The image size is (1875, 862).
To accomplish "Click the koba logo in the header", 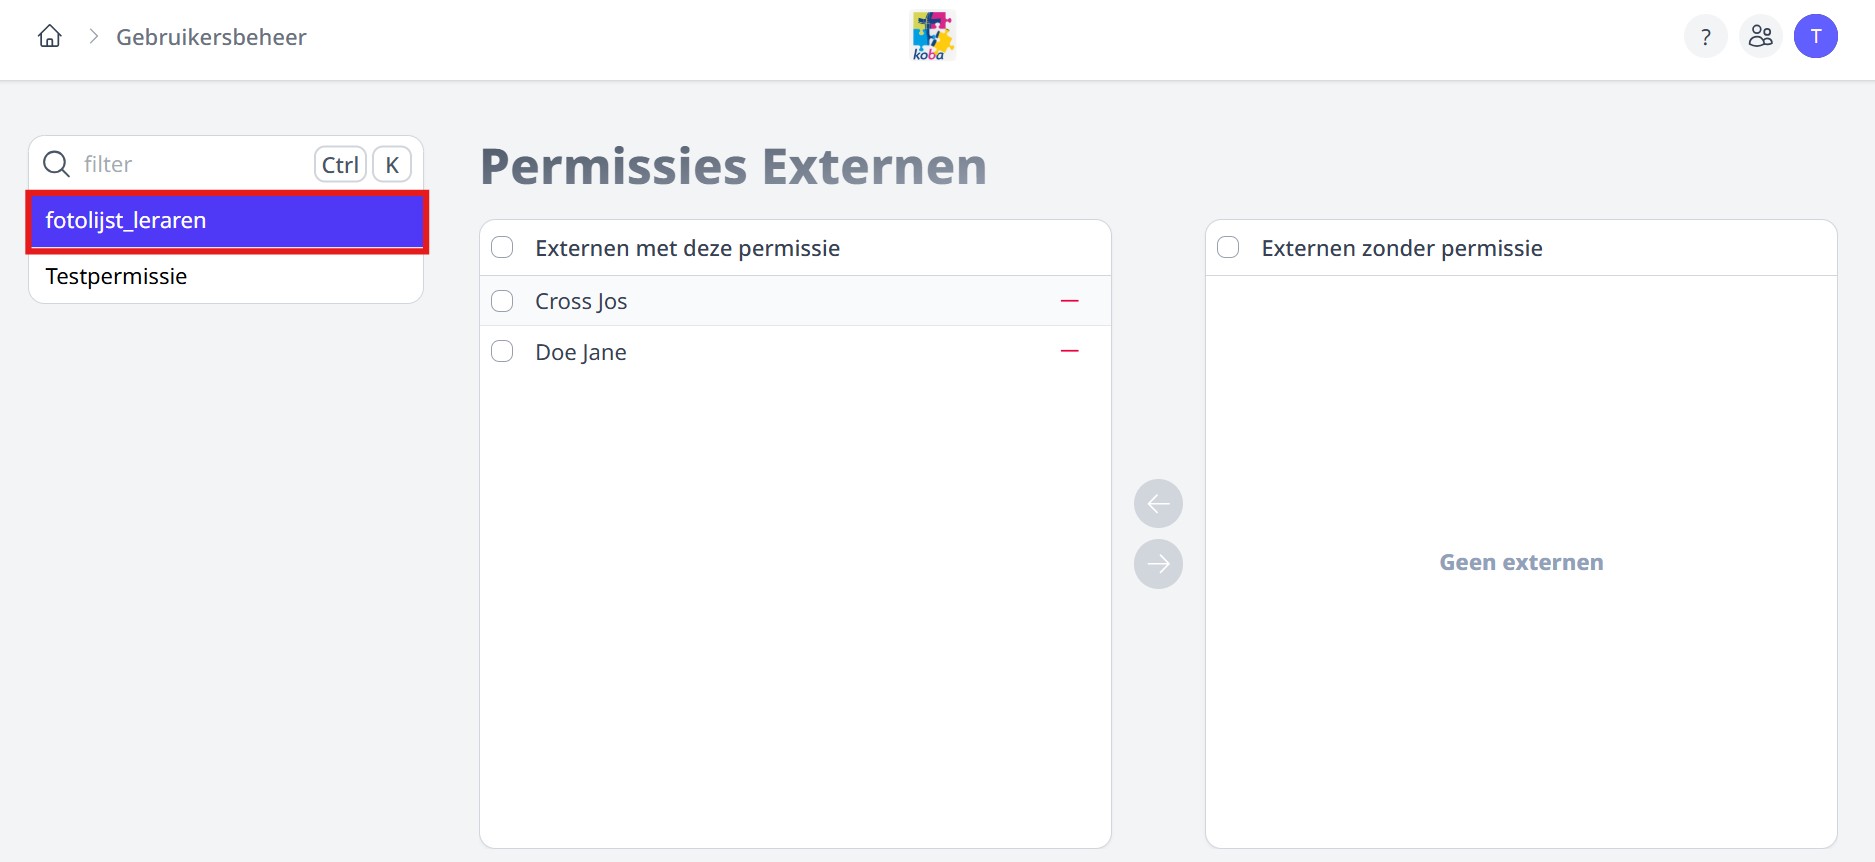I will pos(932,35).
